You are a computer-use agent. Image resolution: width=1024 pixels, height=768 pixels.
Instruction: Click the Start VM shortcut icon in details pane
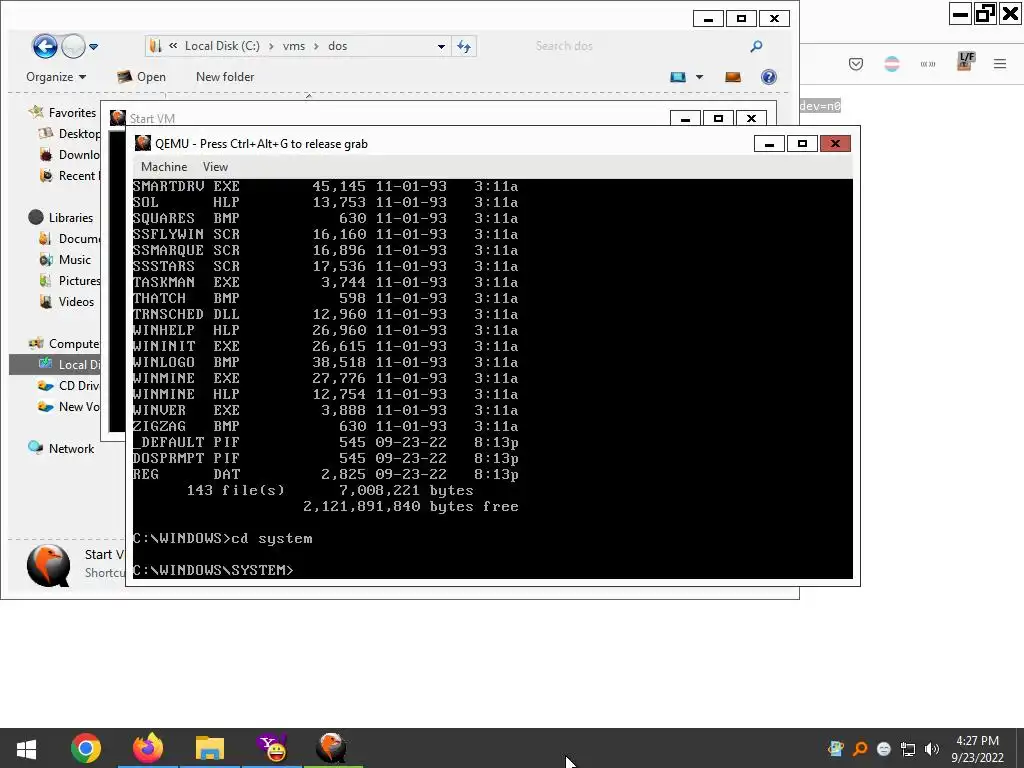48,565
